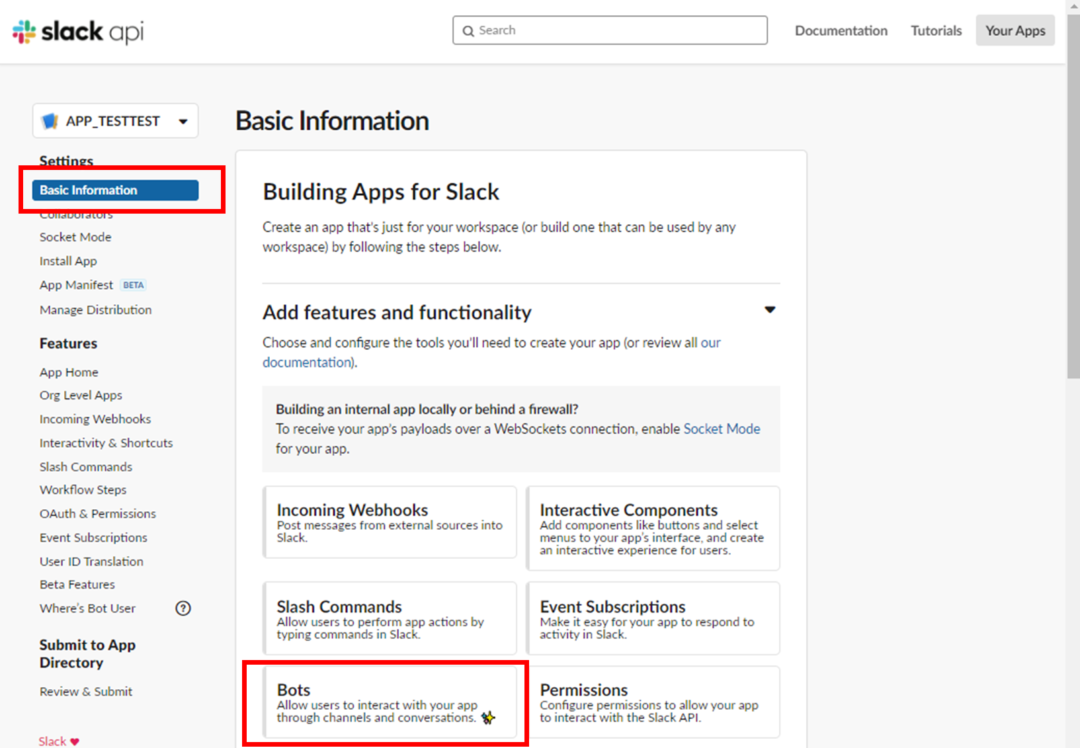The height and width of the screenshot is (748, 1080).
Task: Open the Interactive Components feature card
Action: click(653, 528)
